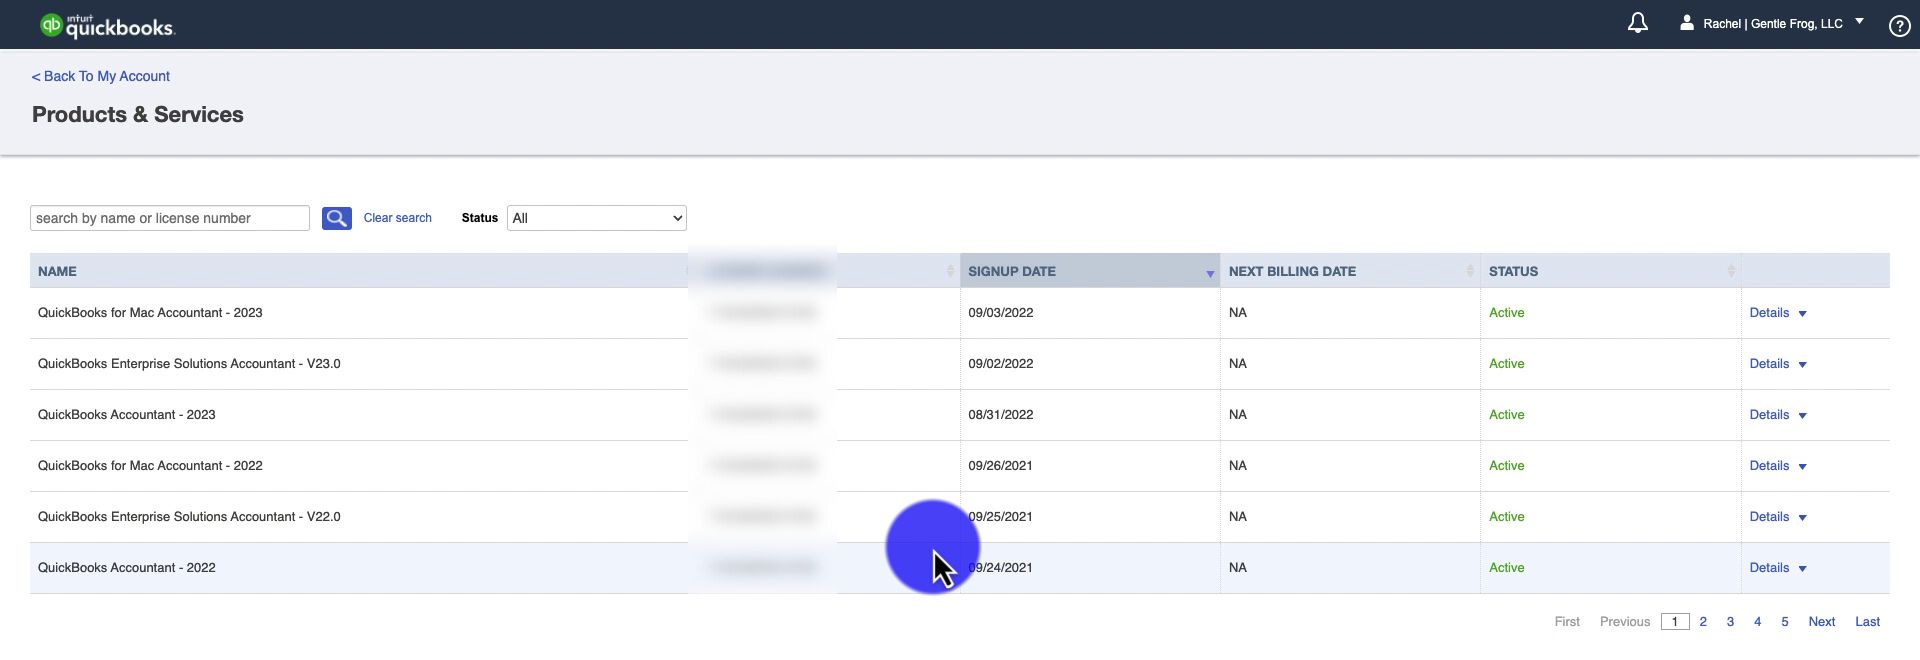
Task: Click the user profile icon
Action: coord(1686,22)
